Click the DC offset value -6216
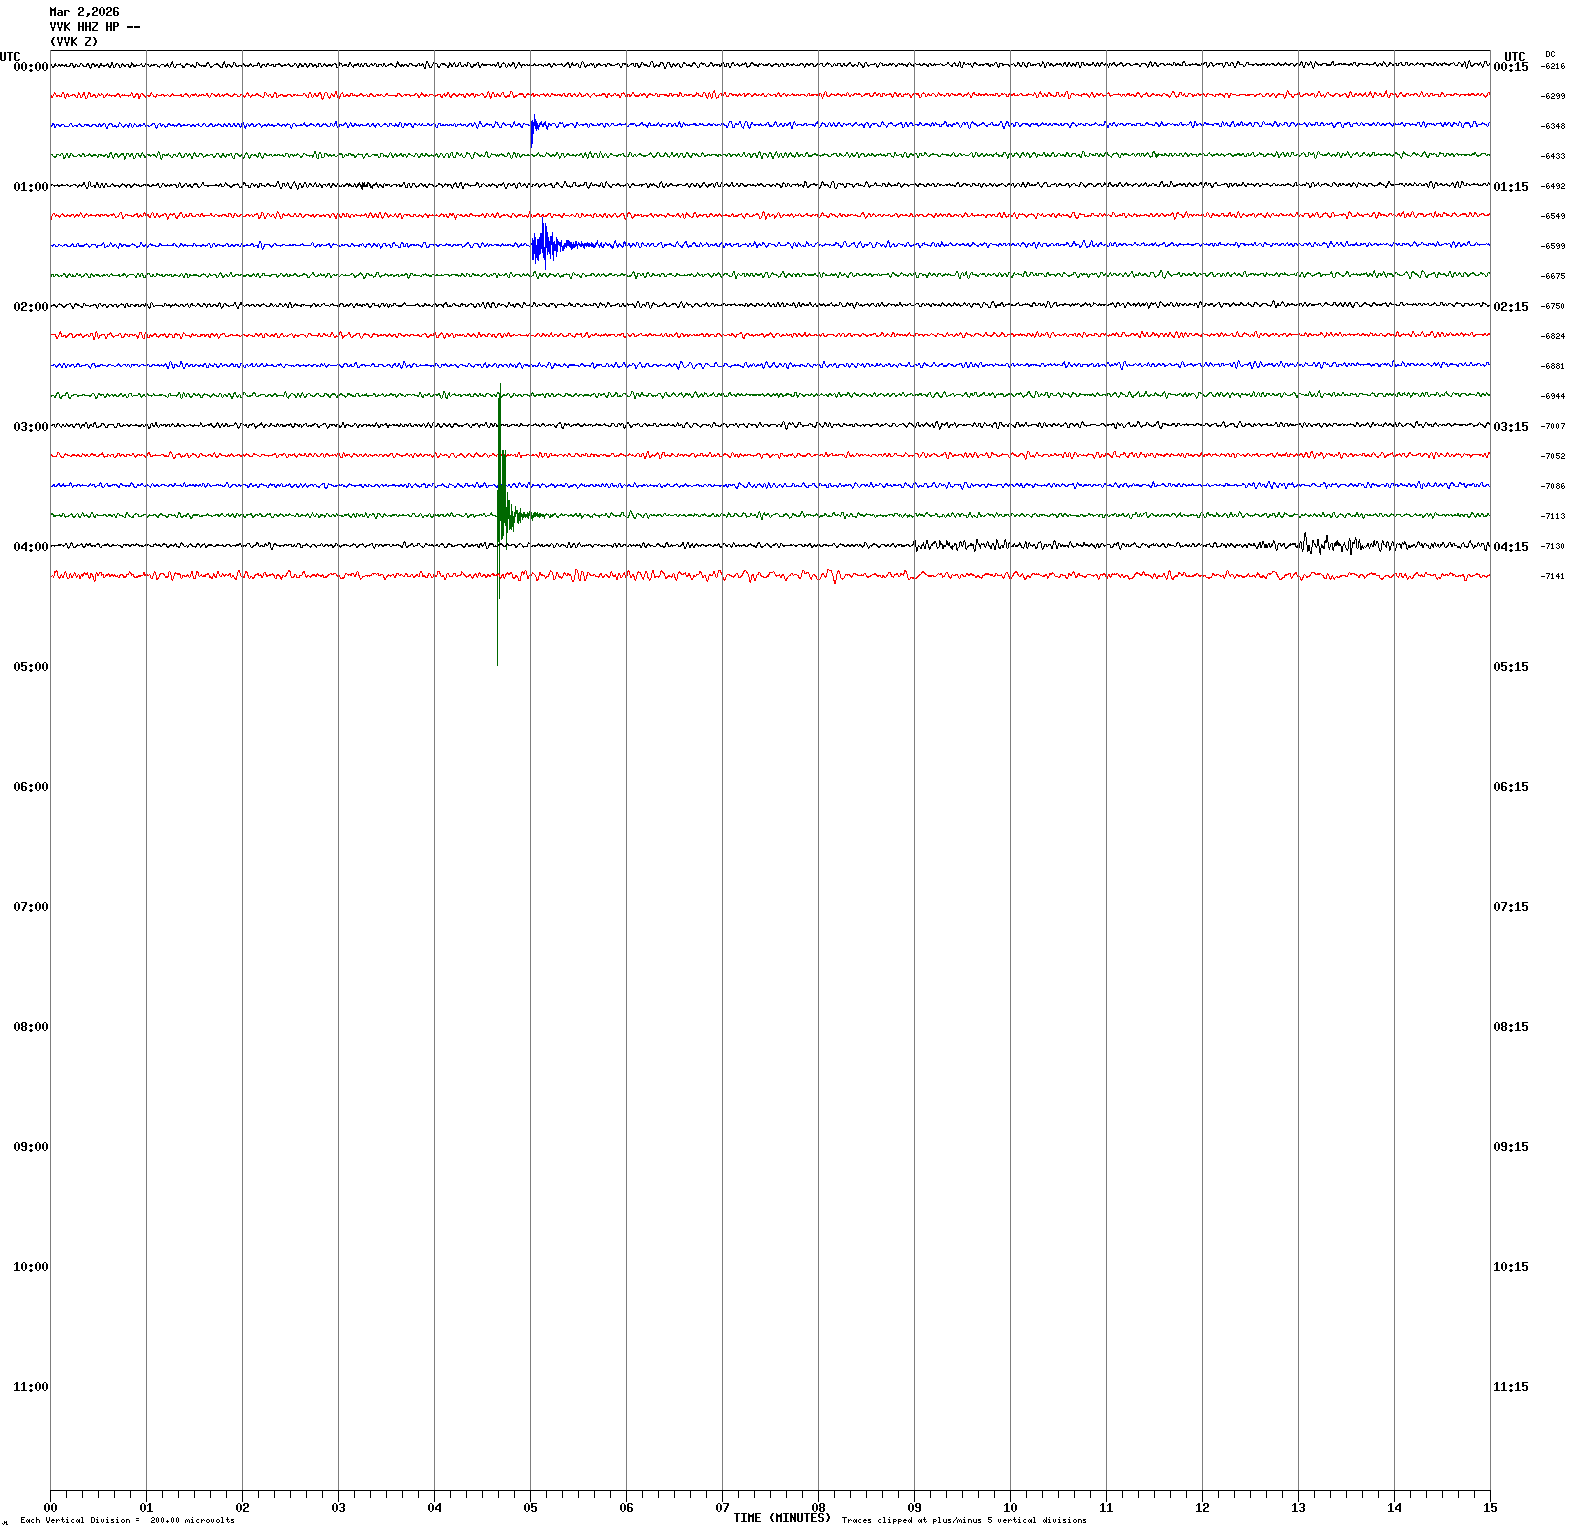 pos(1553,66)
